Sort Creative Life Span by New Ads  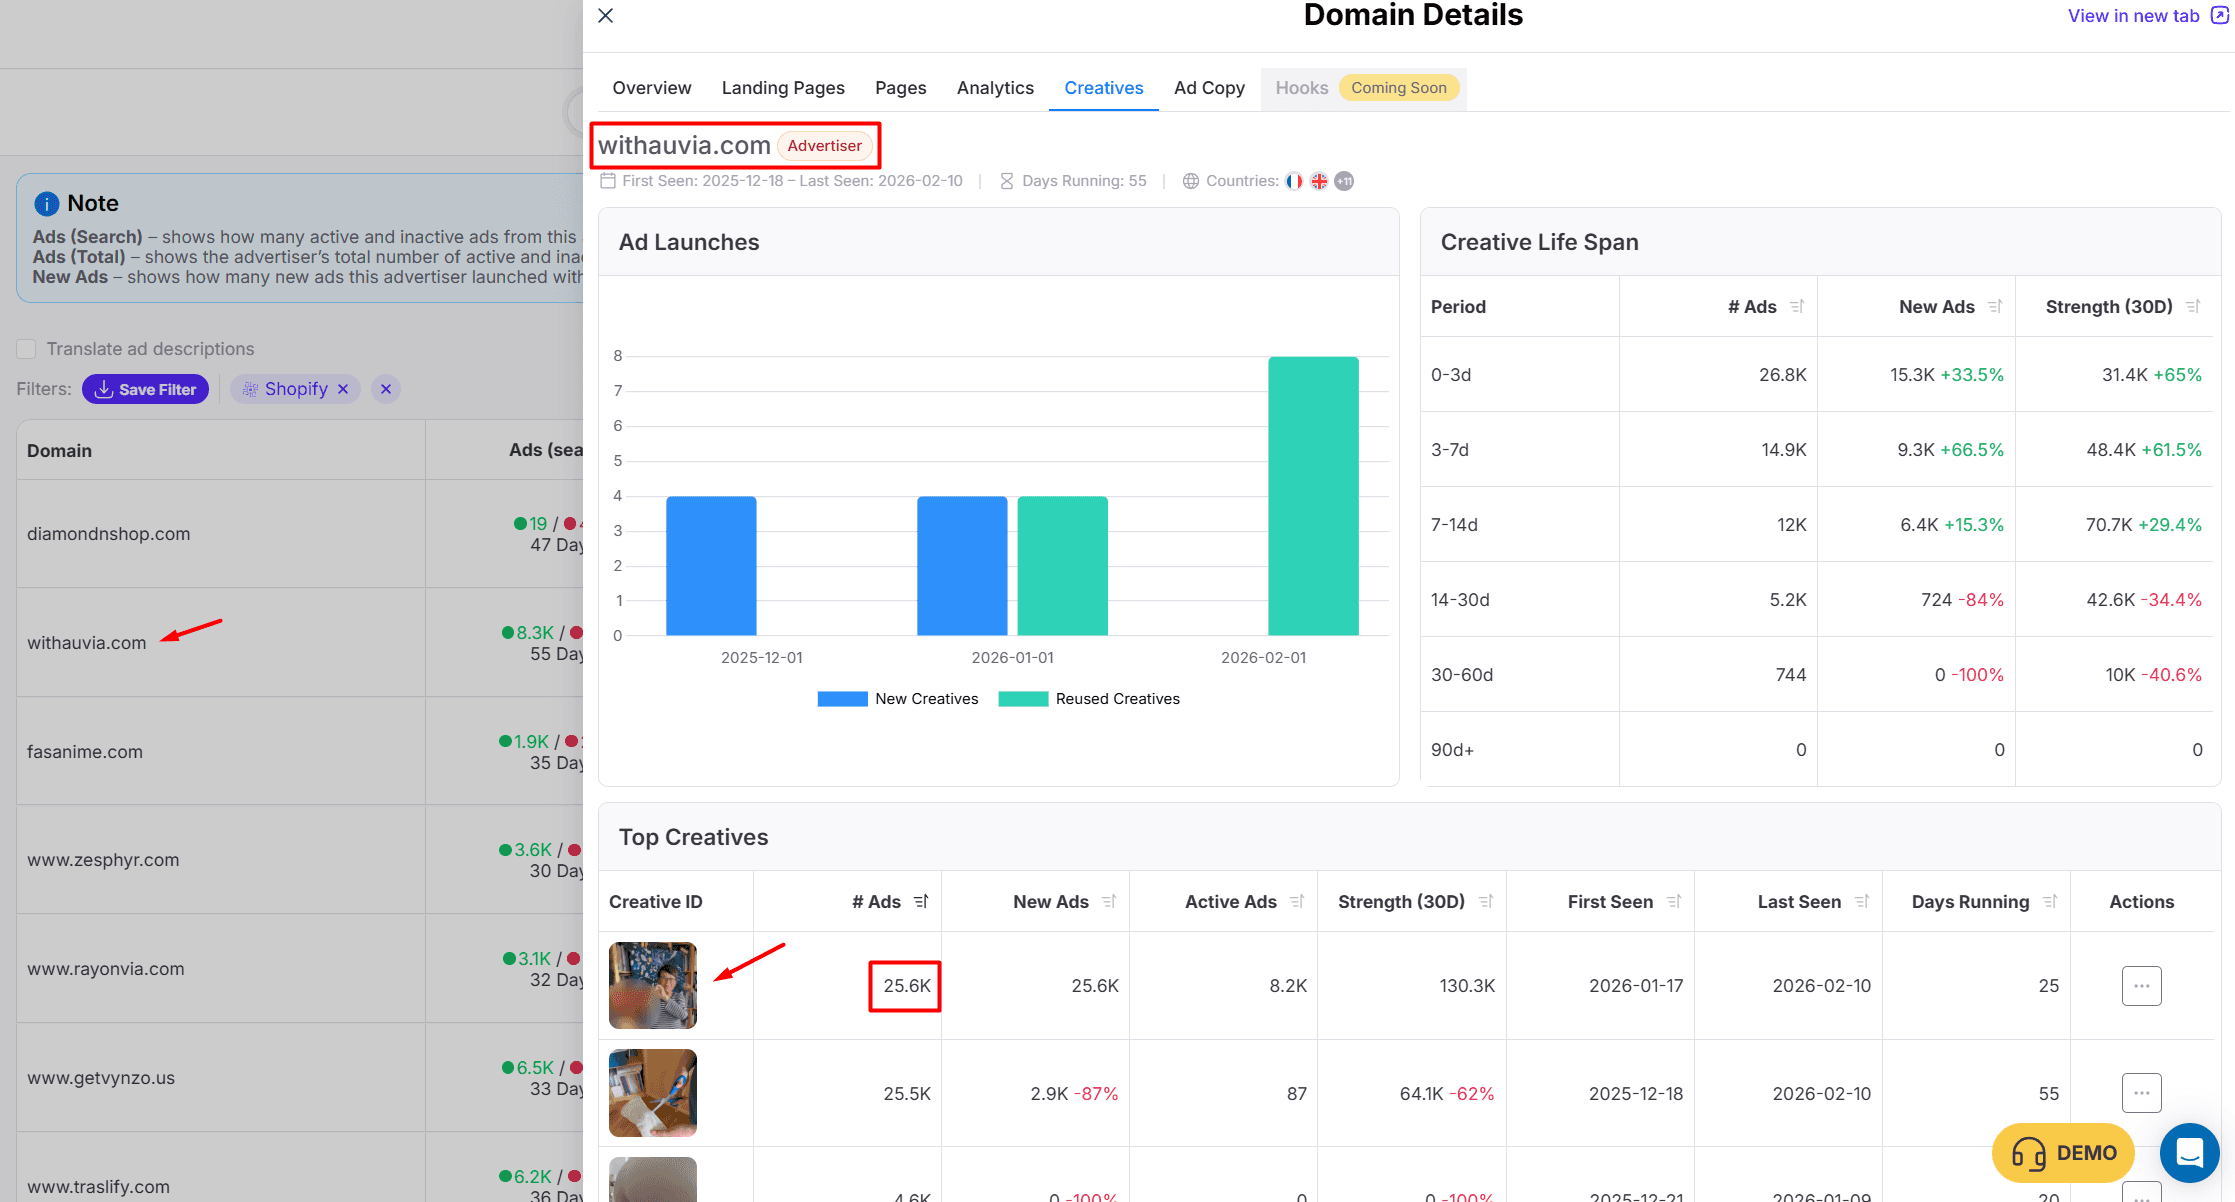[x=1995, y=307]
